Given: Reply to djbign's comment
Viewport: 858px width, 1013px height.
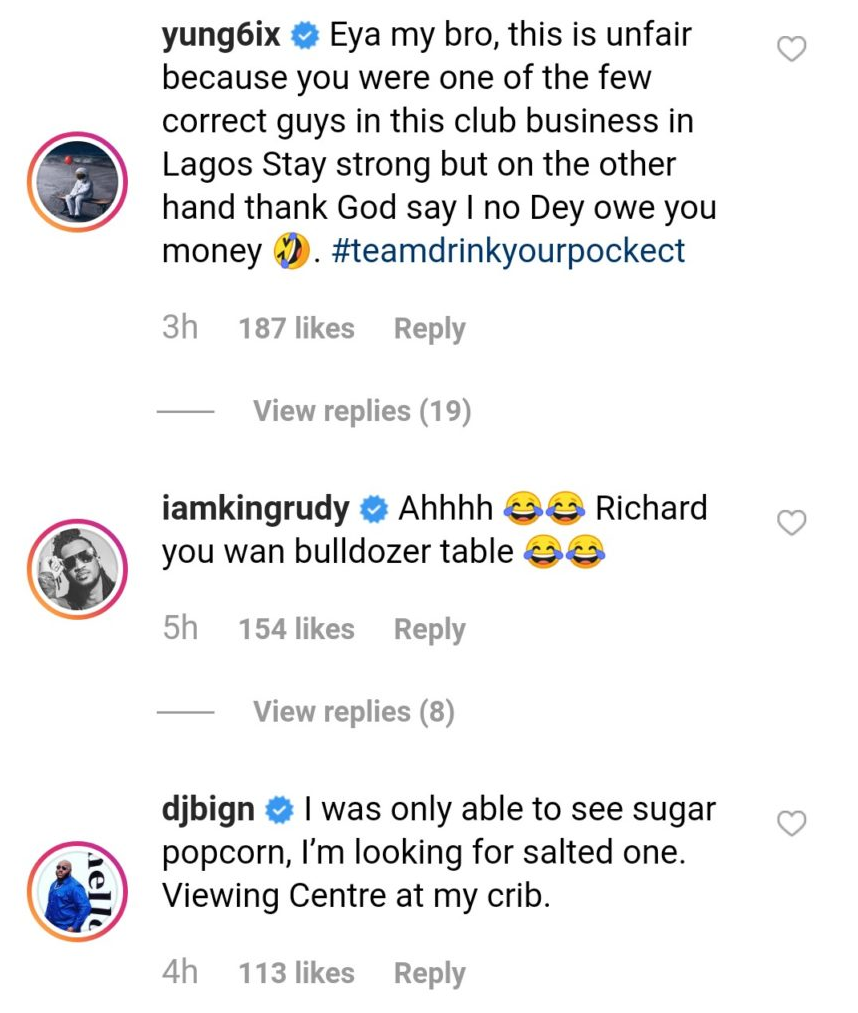Looking at the screenshot, I should 429,973.
